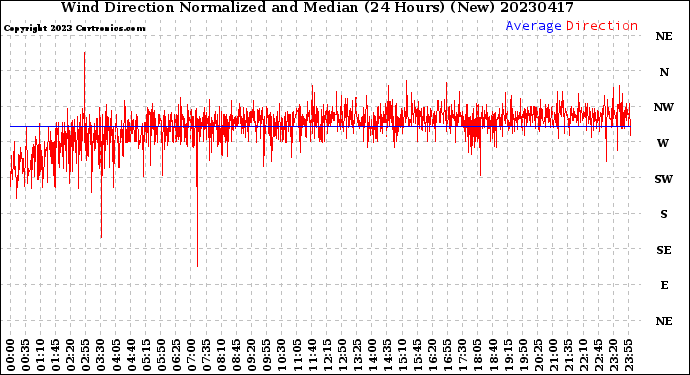The width and height of the screenshot is (690, 375).
Task: Click the 07:35 time axis label
Action: point(206,355)
